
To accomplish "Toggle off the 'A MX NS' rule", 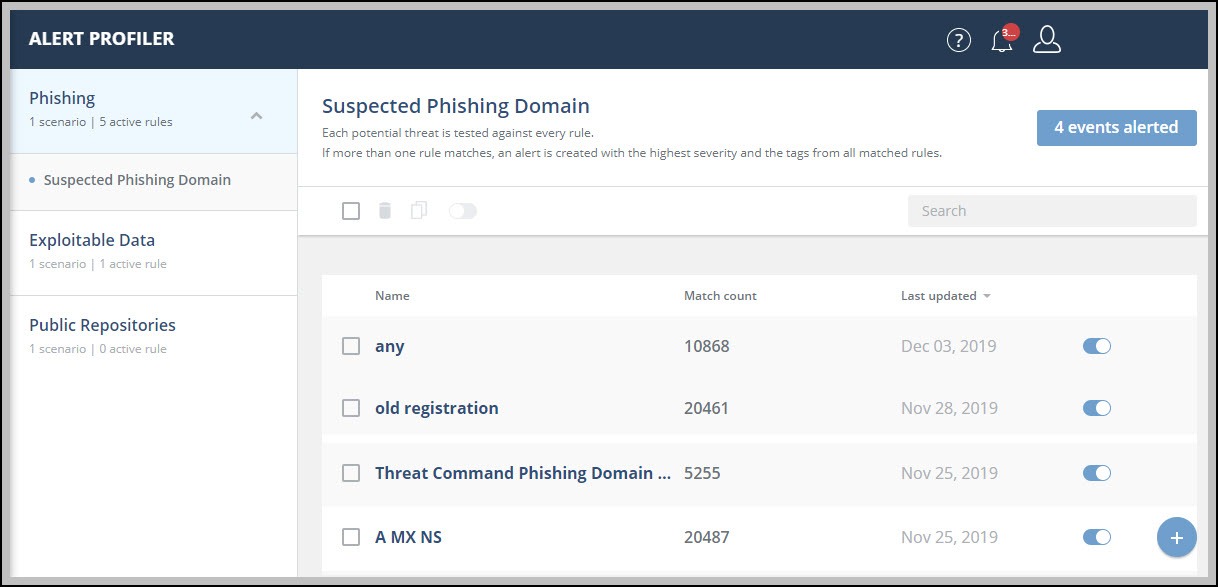I will tap(1096, 537).
